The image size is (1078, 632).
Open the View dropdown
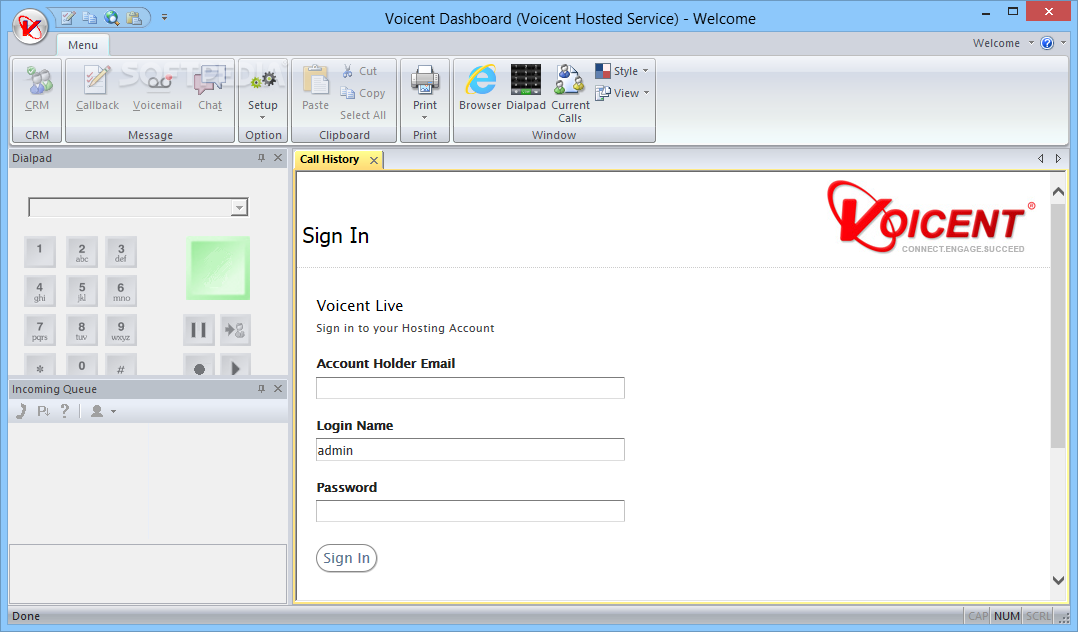622,93
